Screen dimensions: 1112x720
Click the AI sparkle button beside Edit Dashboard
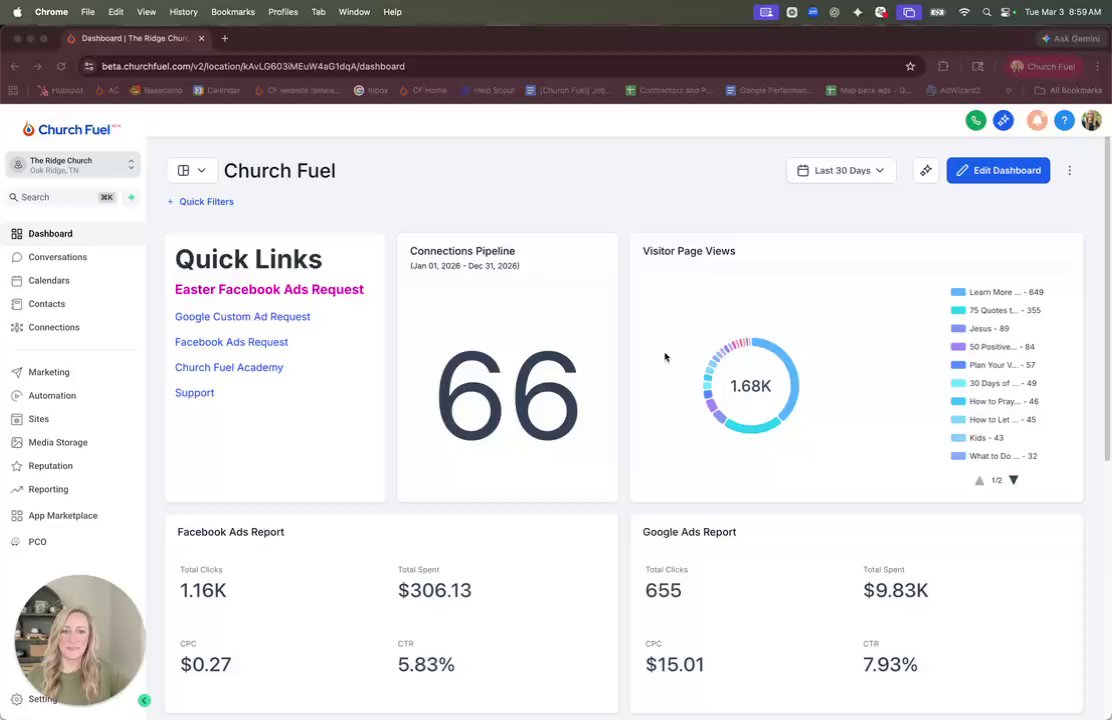tap(925, 170)
